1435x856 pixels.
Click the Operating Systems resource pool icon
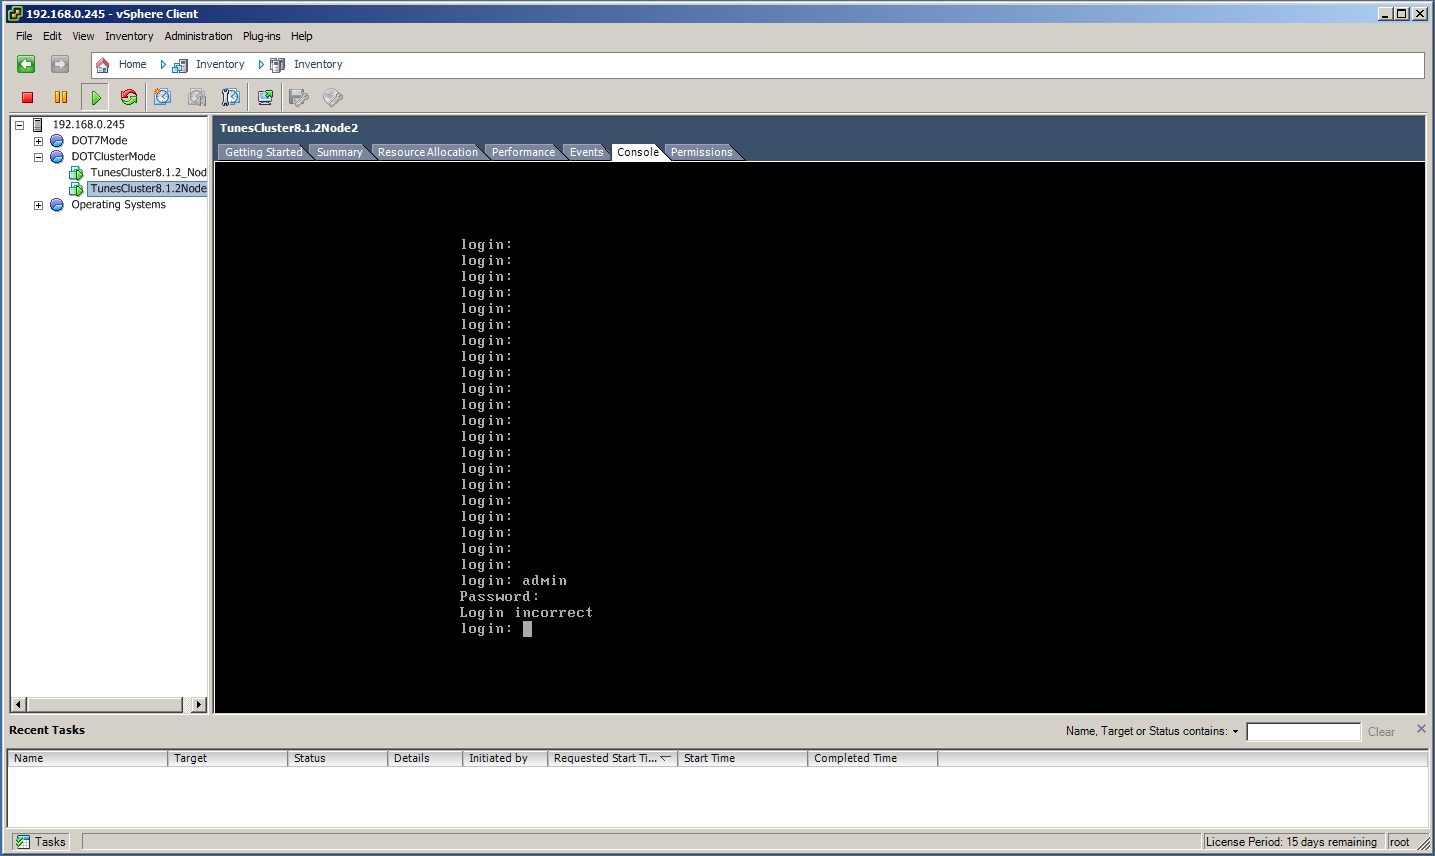tap(57, 205)
